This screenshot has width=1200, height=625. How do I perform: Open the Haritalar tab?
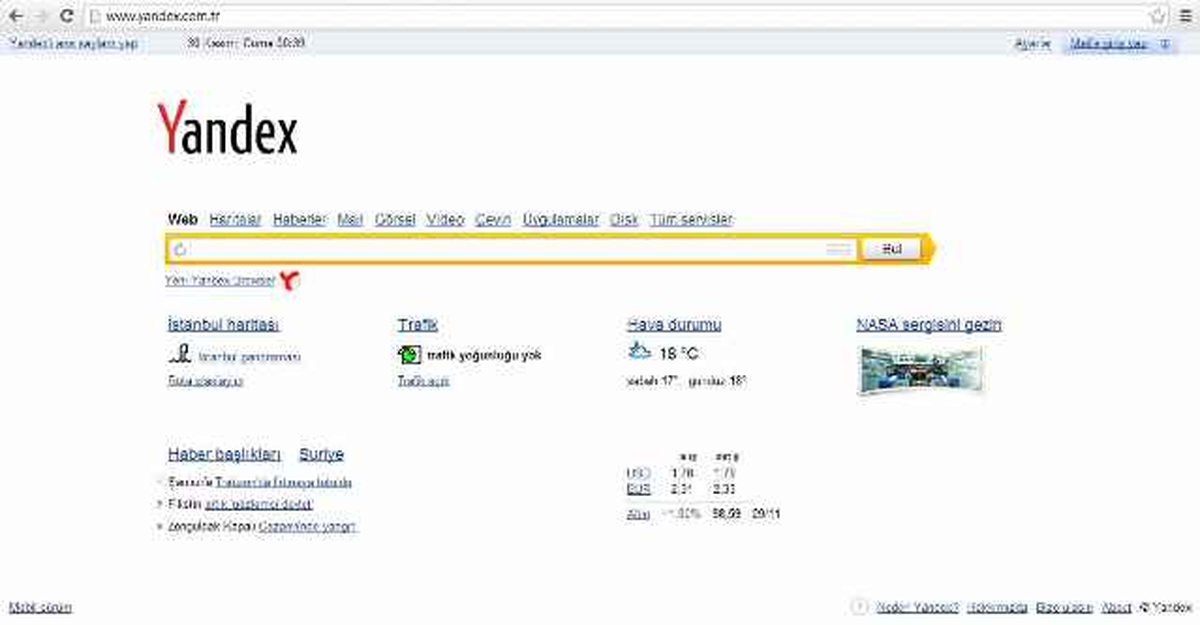[235, 219]
